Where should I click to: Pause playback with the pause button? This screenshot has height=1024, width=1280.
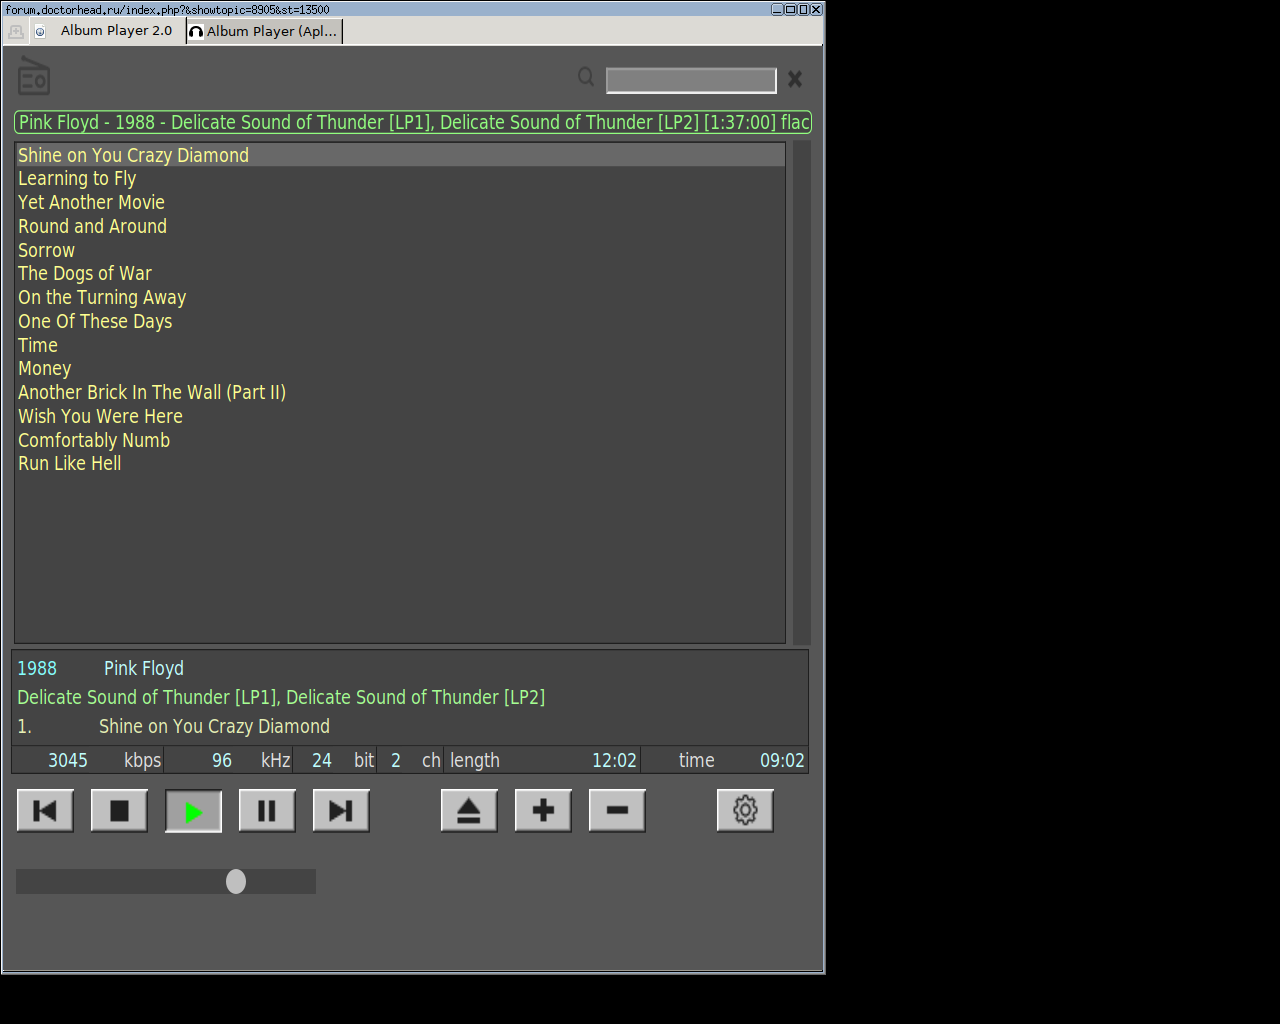[267, 811]
